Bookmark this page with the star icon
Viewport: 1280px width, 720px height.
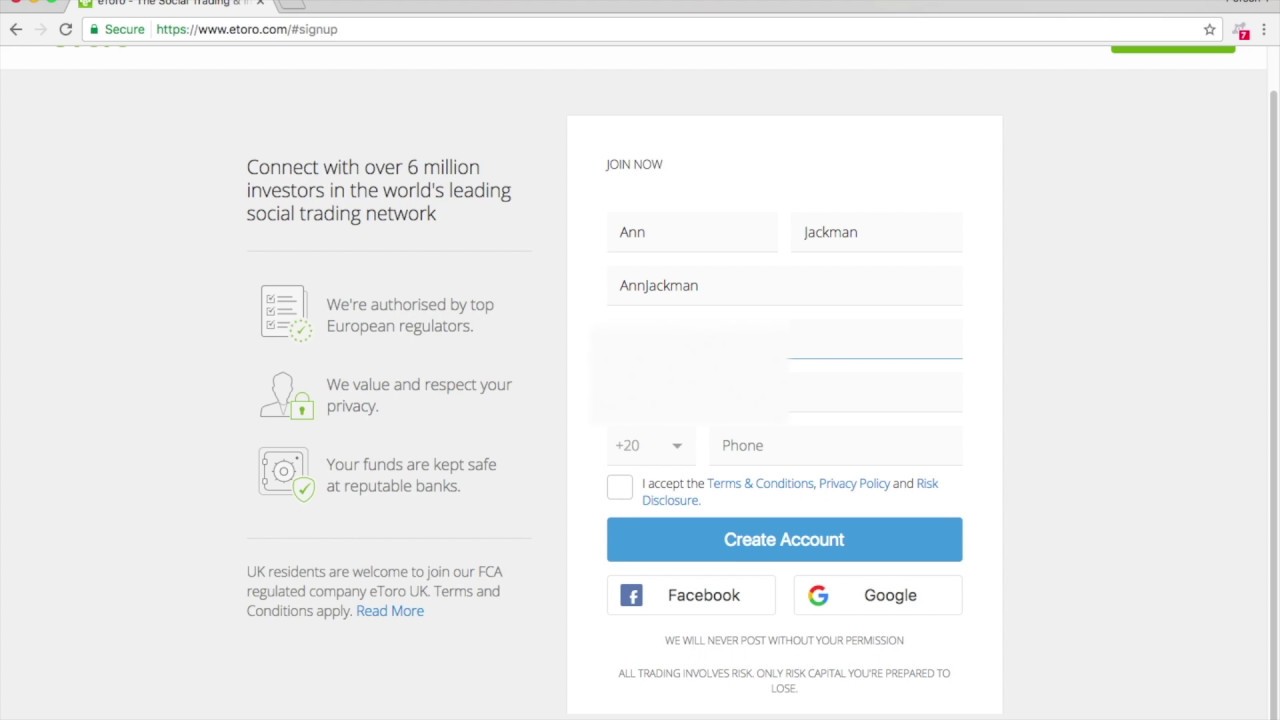click(x=1209, y=29)
